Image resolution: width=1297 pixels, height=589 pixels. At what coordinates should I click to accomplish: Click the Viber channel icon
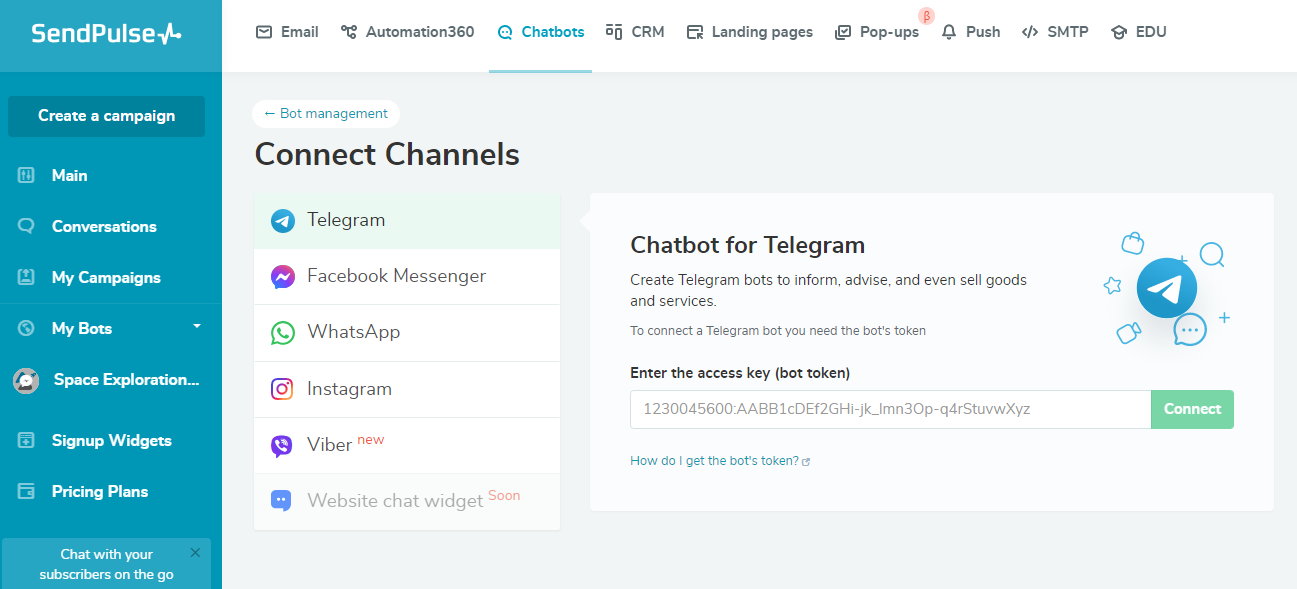click(283, 446)
